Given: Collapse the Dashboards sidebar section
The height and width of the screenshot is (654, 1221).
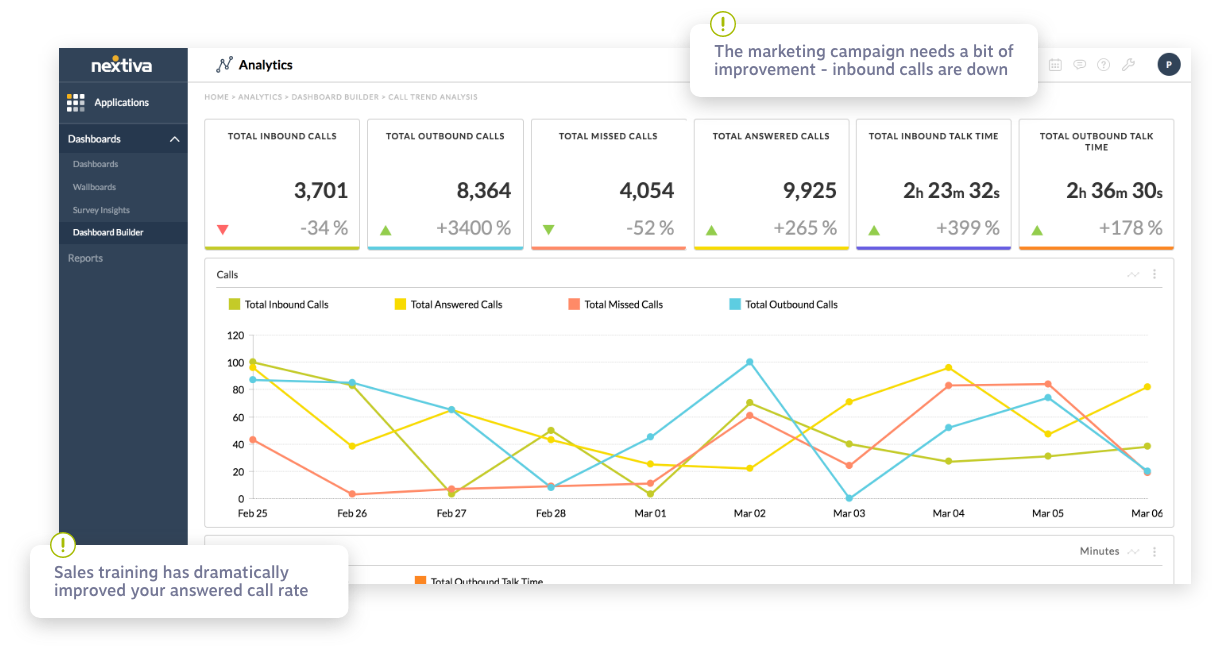Looking at the screenshot, I should click(x=174, y=140).
